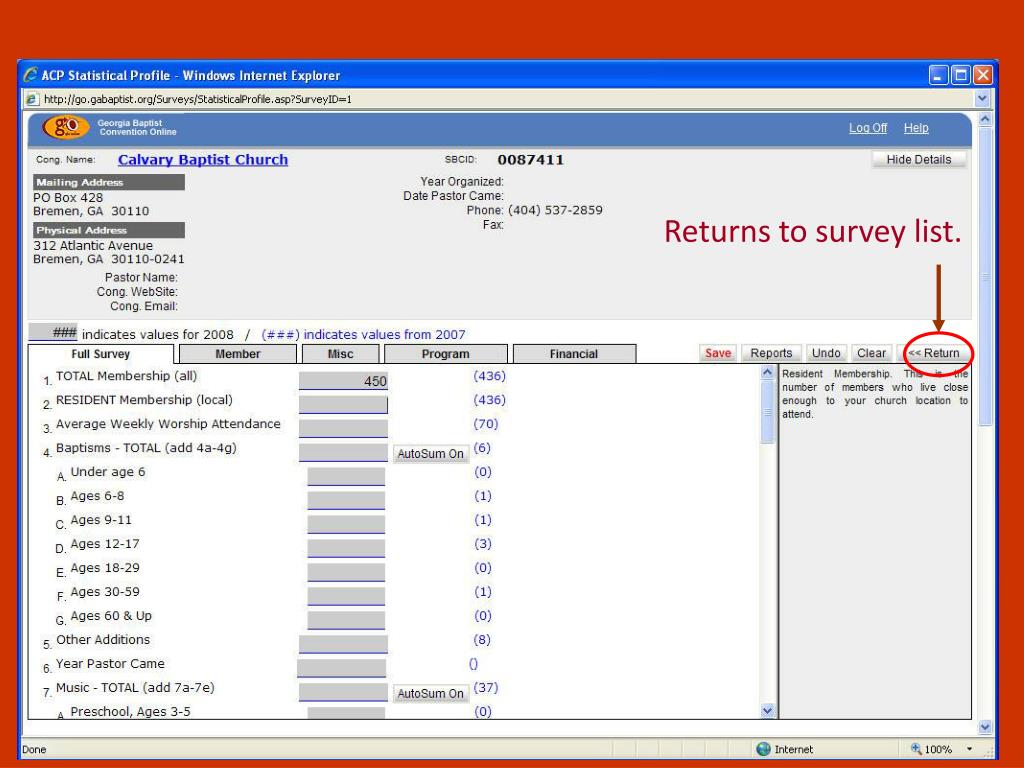Toggle AutoSum On for Baptisms total
This screenshot has height=768, width=1024.
point(431,454)
